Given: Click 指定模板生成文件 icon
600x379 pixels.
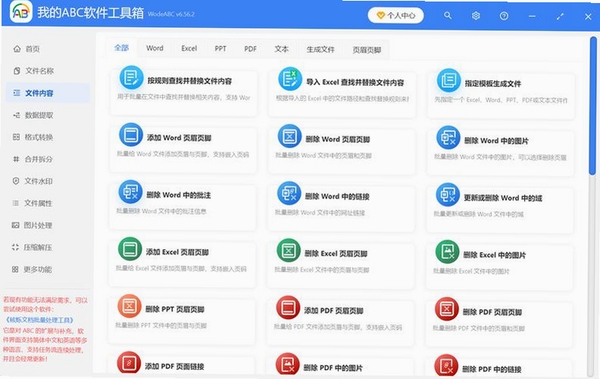Looking at the screenshot, I should [x=448, y=80].
